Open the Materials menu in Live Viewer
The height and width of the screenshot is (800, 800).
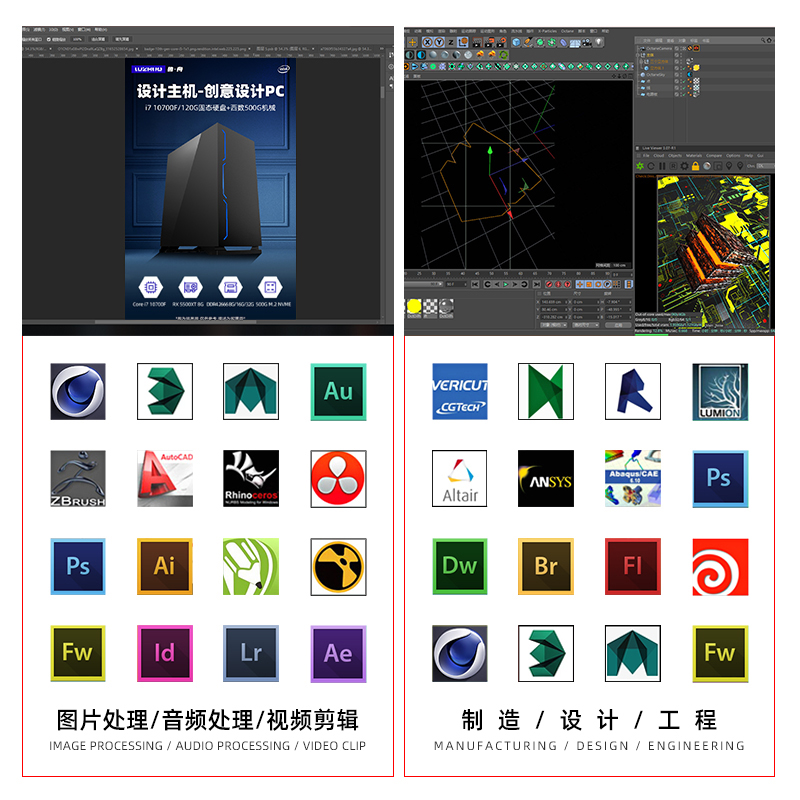pyautogui.click(x=694, y=156)
